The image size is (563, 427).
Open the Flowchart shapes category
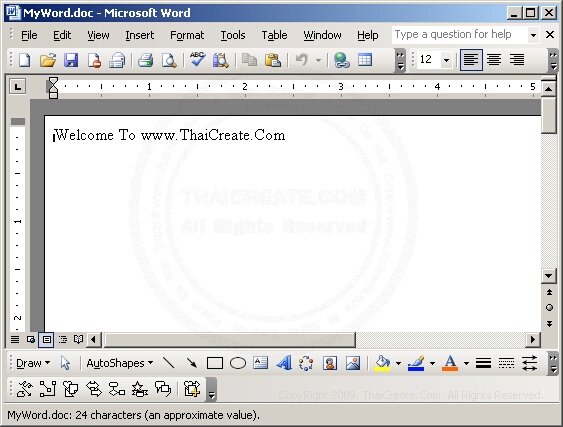[x=117, y=389]
